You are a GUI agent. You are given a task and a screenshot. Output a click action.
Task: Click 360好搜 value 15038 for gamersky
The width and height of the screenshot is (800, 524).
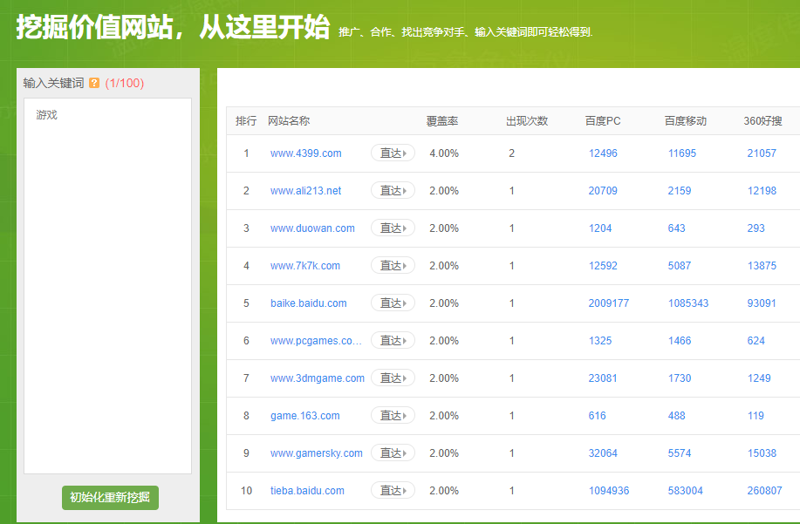coord(762,453)
